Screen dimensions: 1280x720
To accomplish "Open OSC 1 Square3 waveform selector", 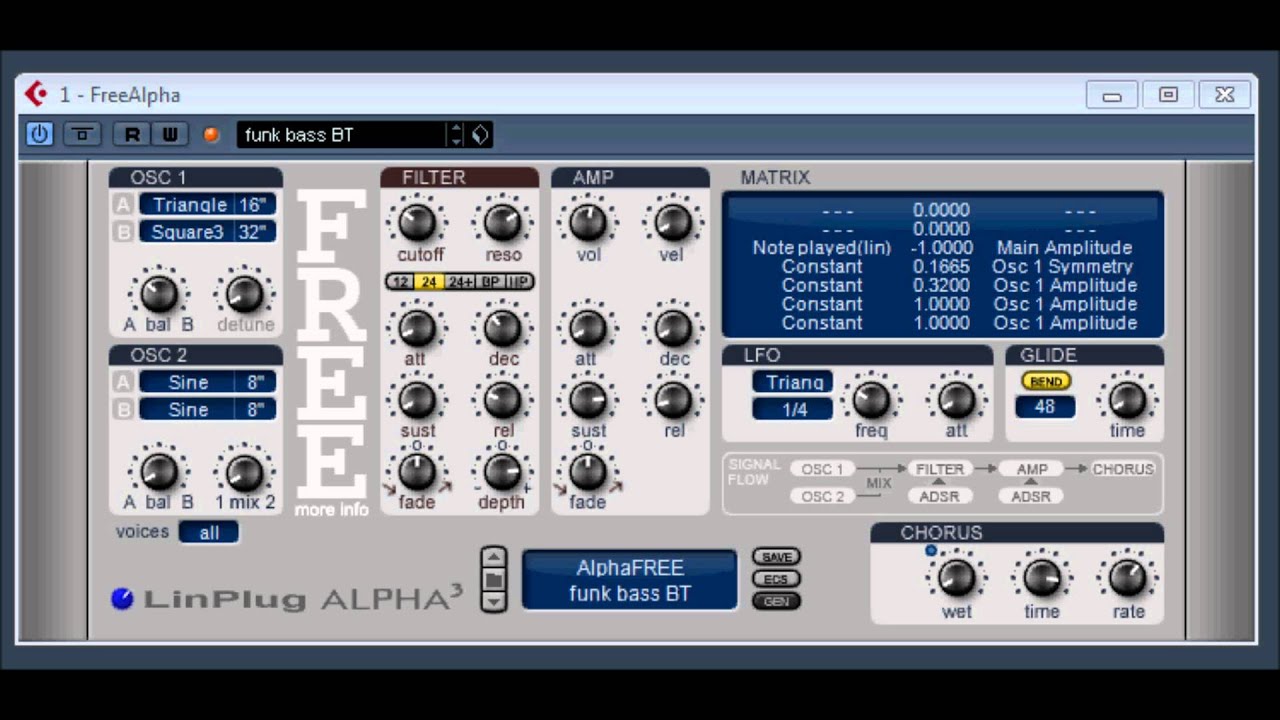I will [189, 232].
